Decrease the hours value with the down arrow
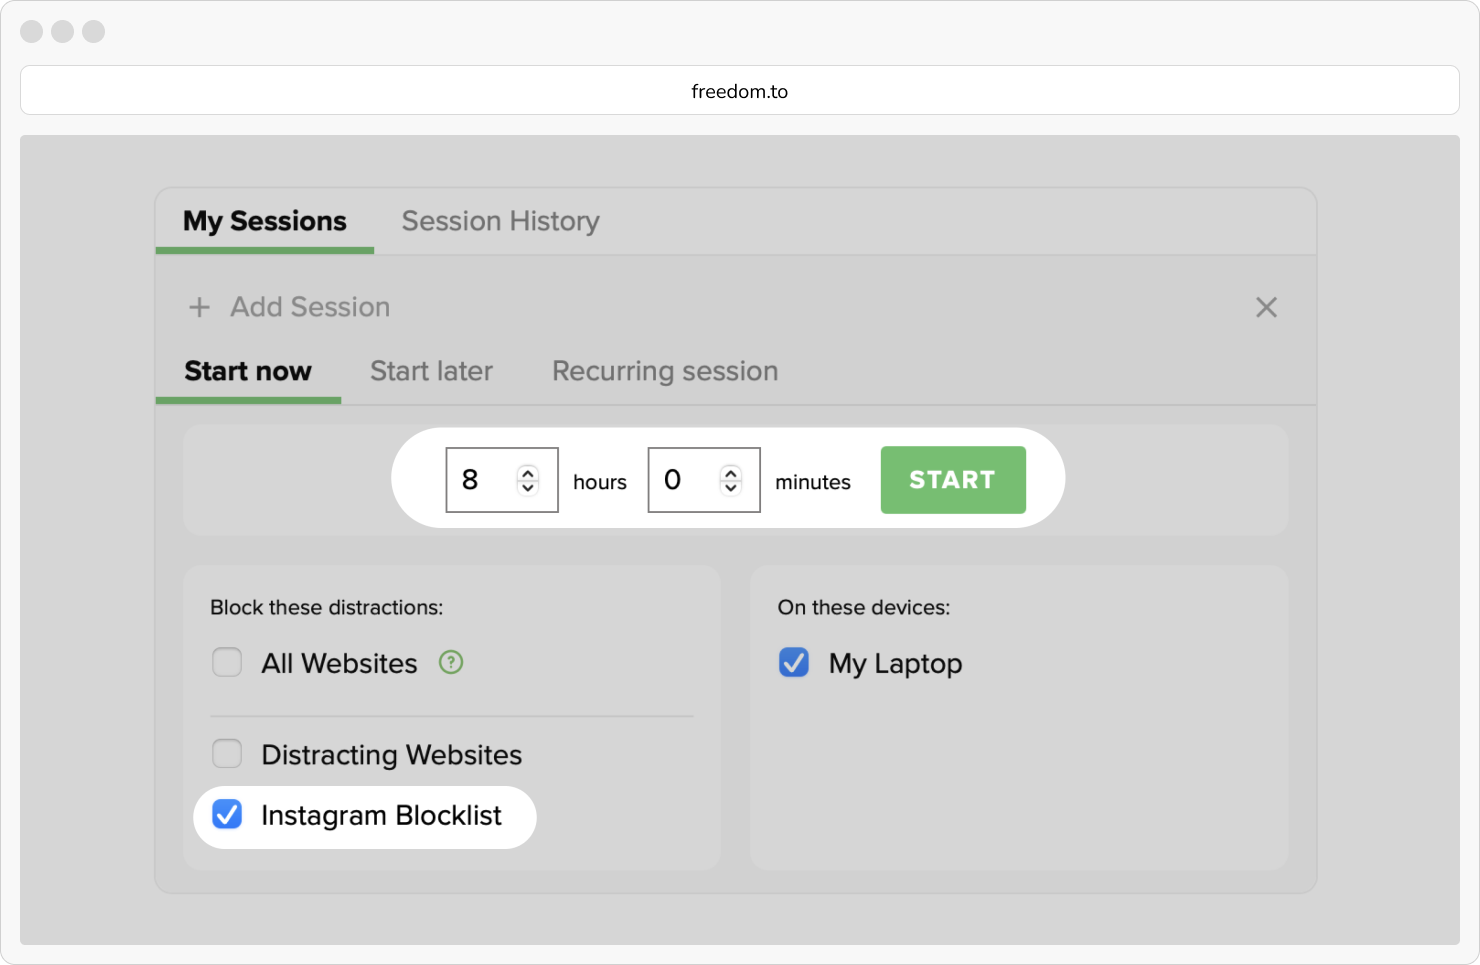Screen dimensions: 1480x965 tap(528, 488)
